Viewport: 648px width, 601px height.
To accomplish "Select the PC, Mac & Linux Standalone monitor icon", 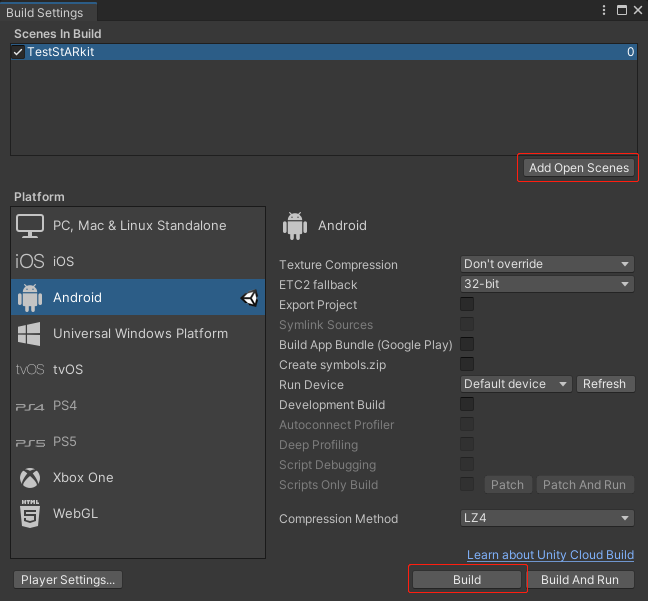I will click(30, 226).
